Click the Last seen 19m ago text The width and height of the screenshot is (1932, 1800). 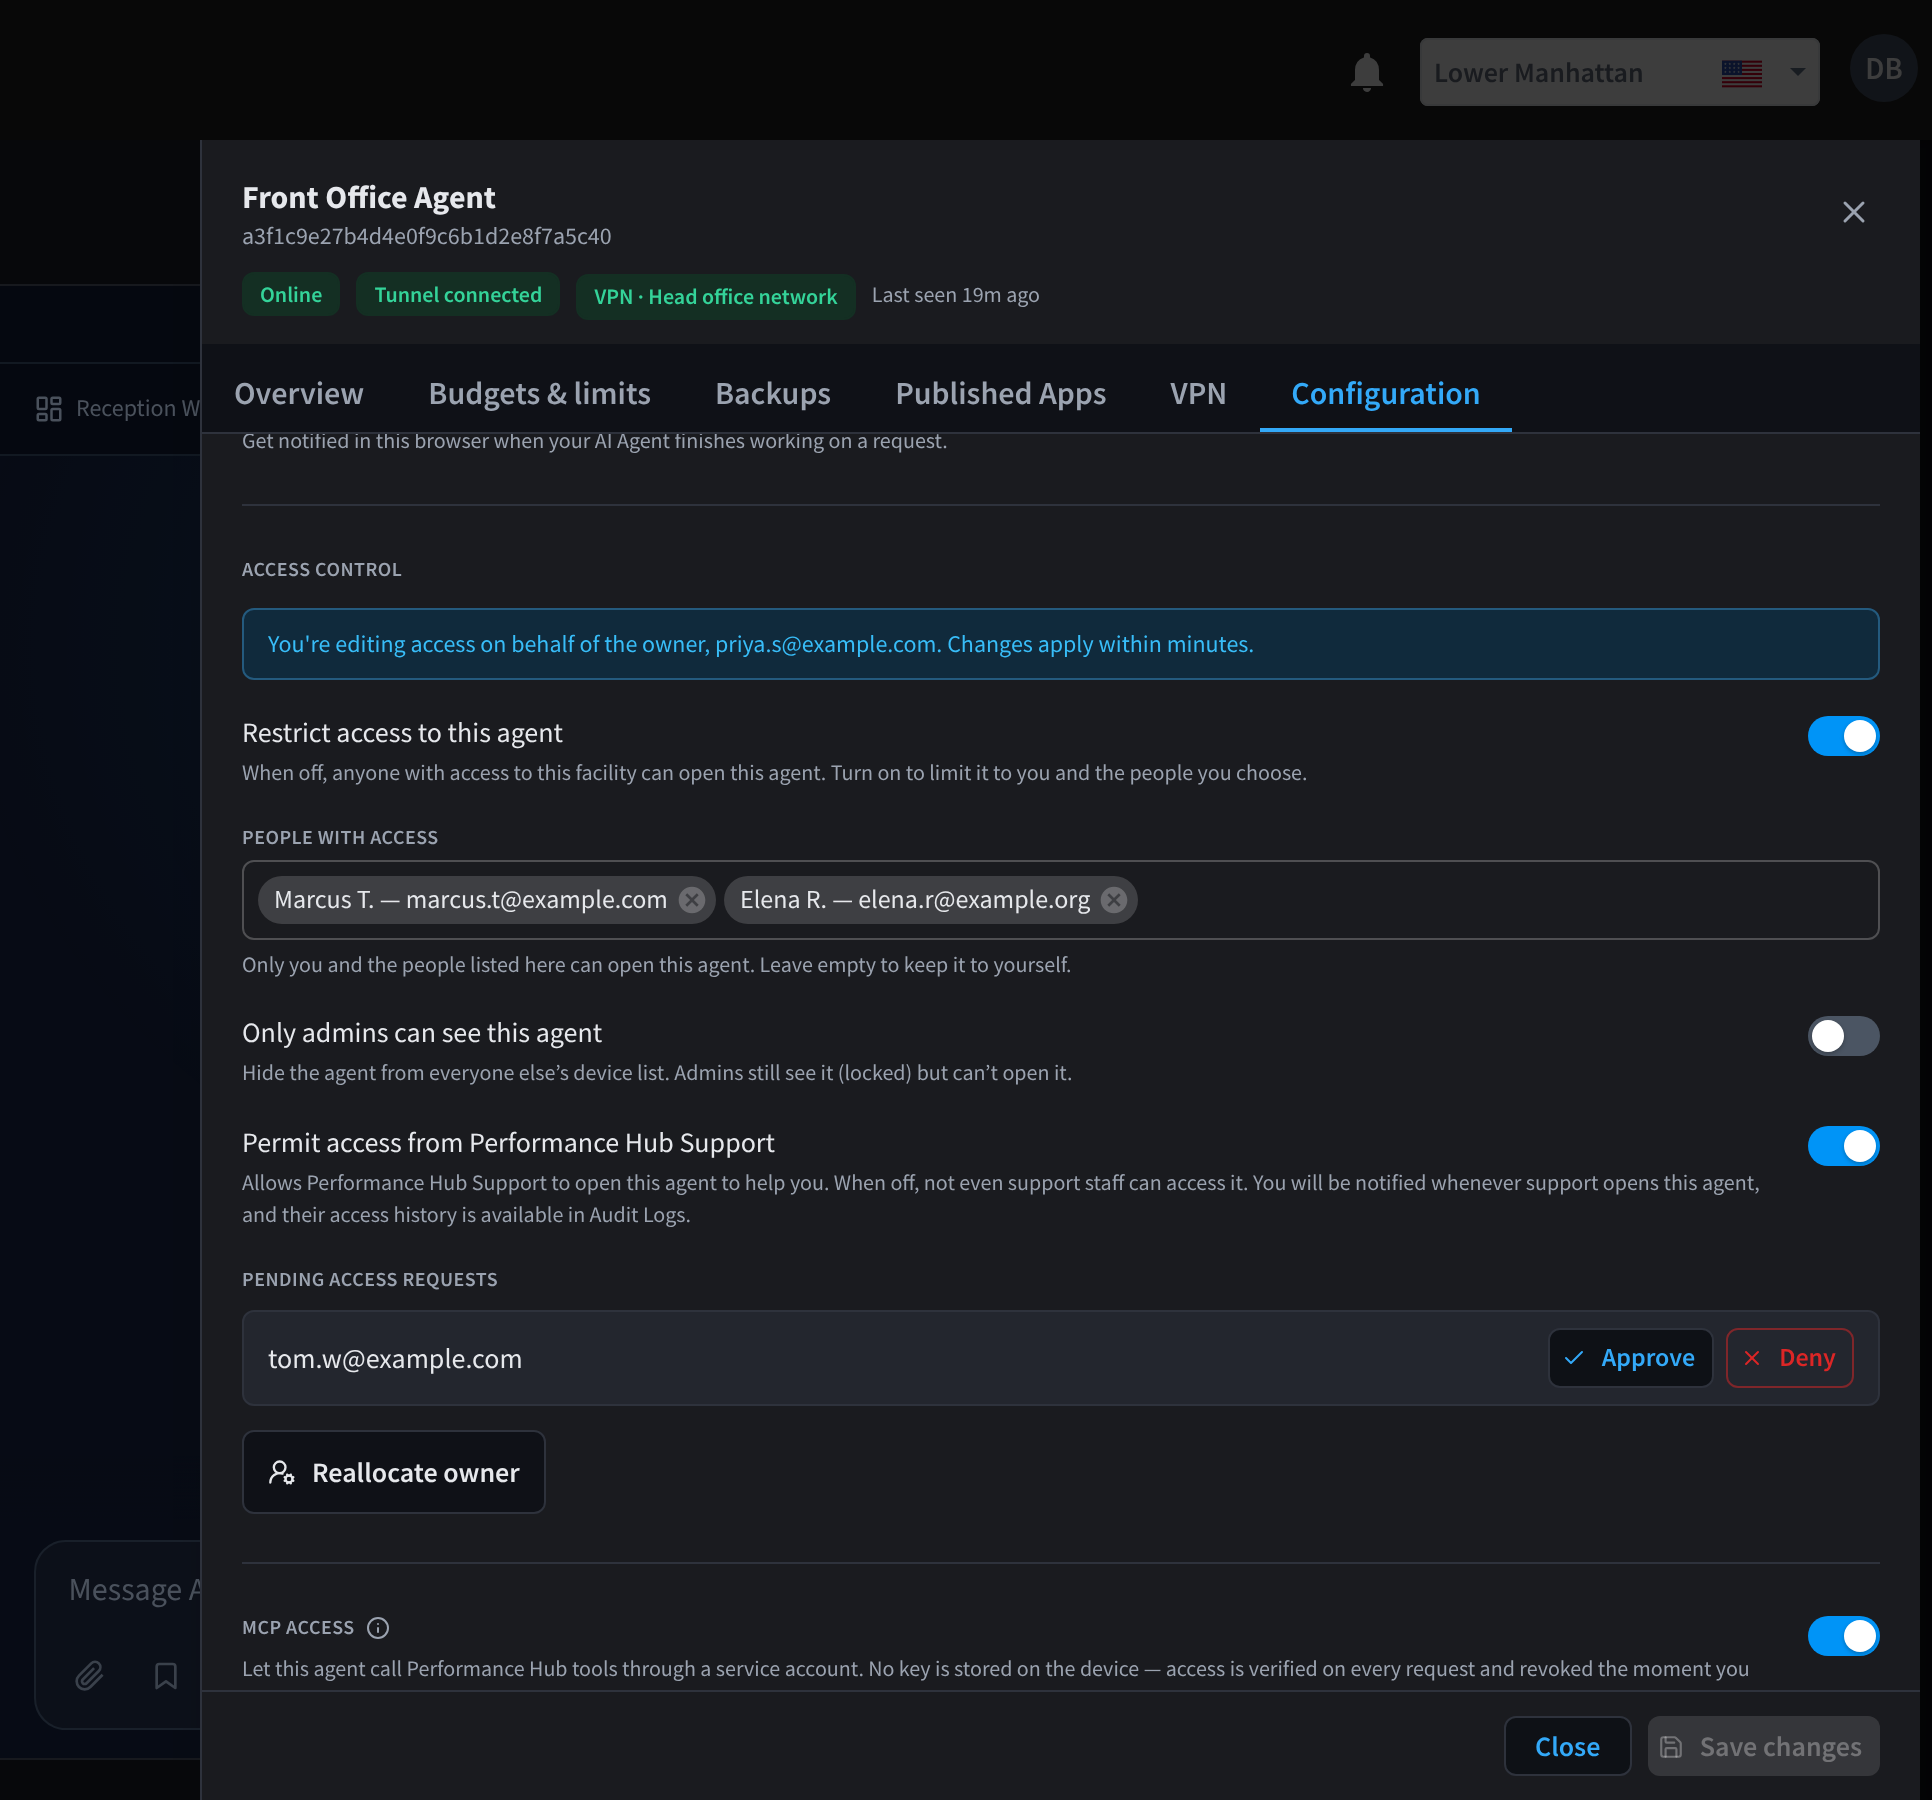956,295
